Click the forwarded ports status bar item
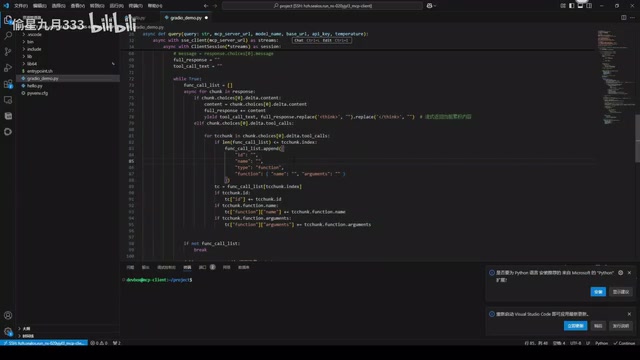640x360 pixels. [x=116, y=343]
